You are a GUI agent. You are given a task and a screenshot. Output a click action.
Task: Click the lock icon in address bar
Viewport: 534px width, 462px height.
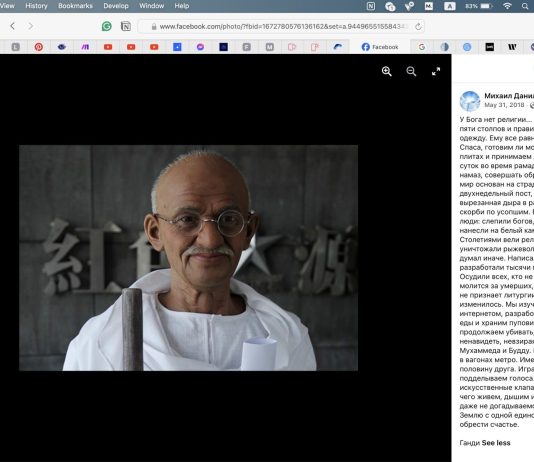(154, 27)
